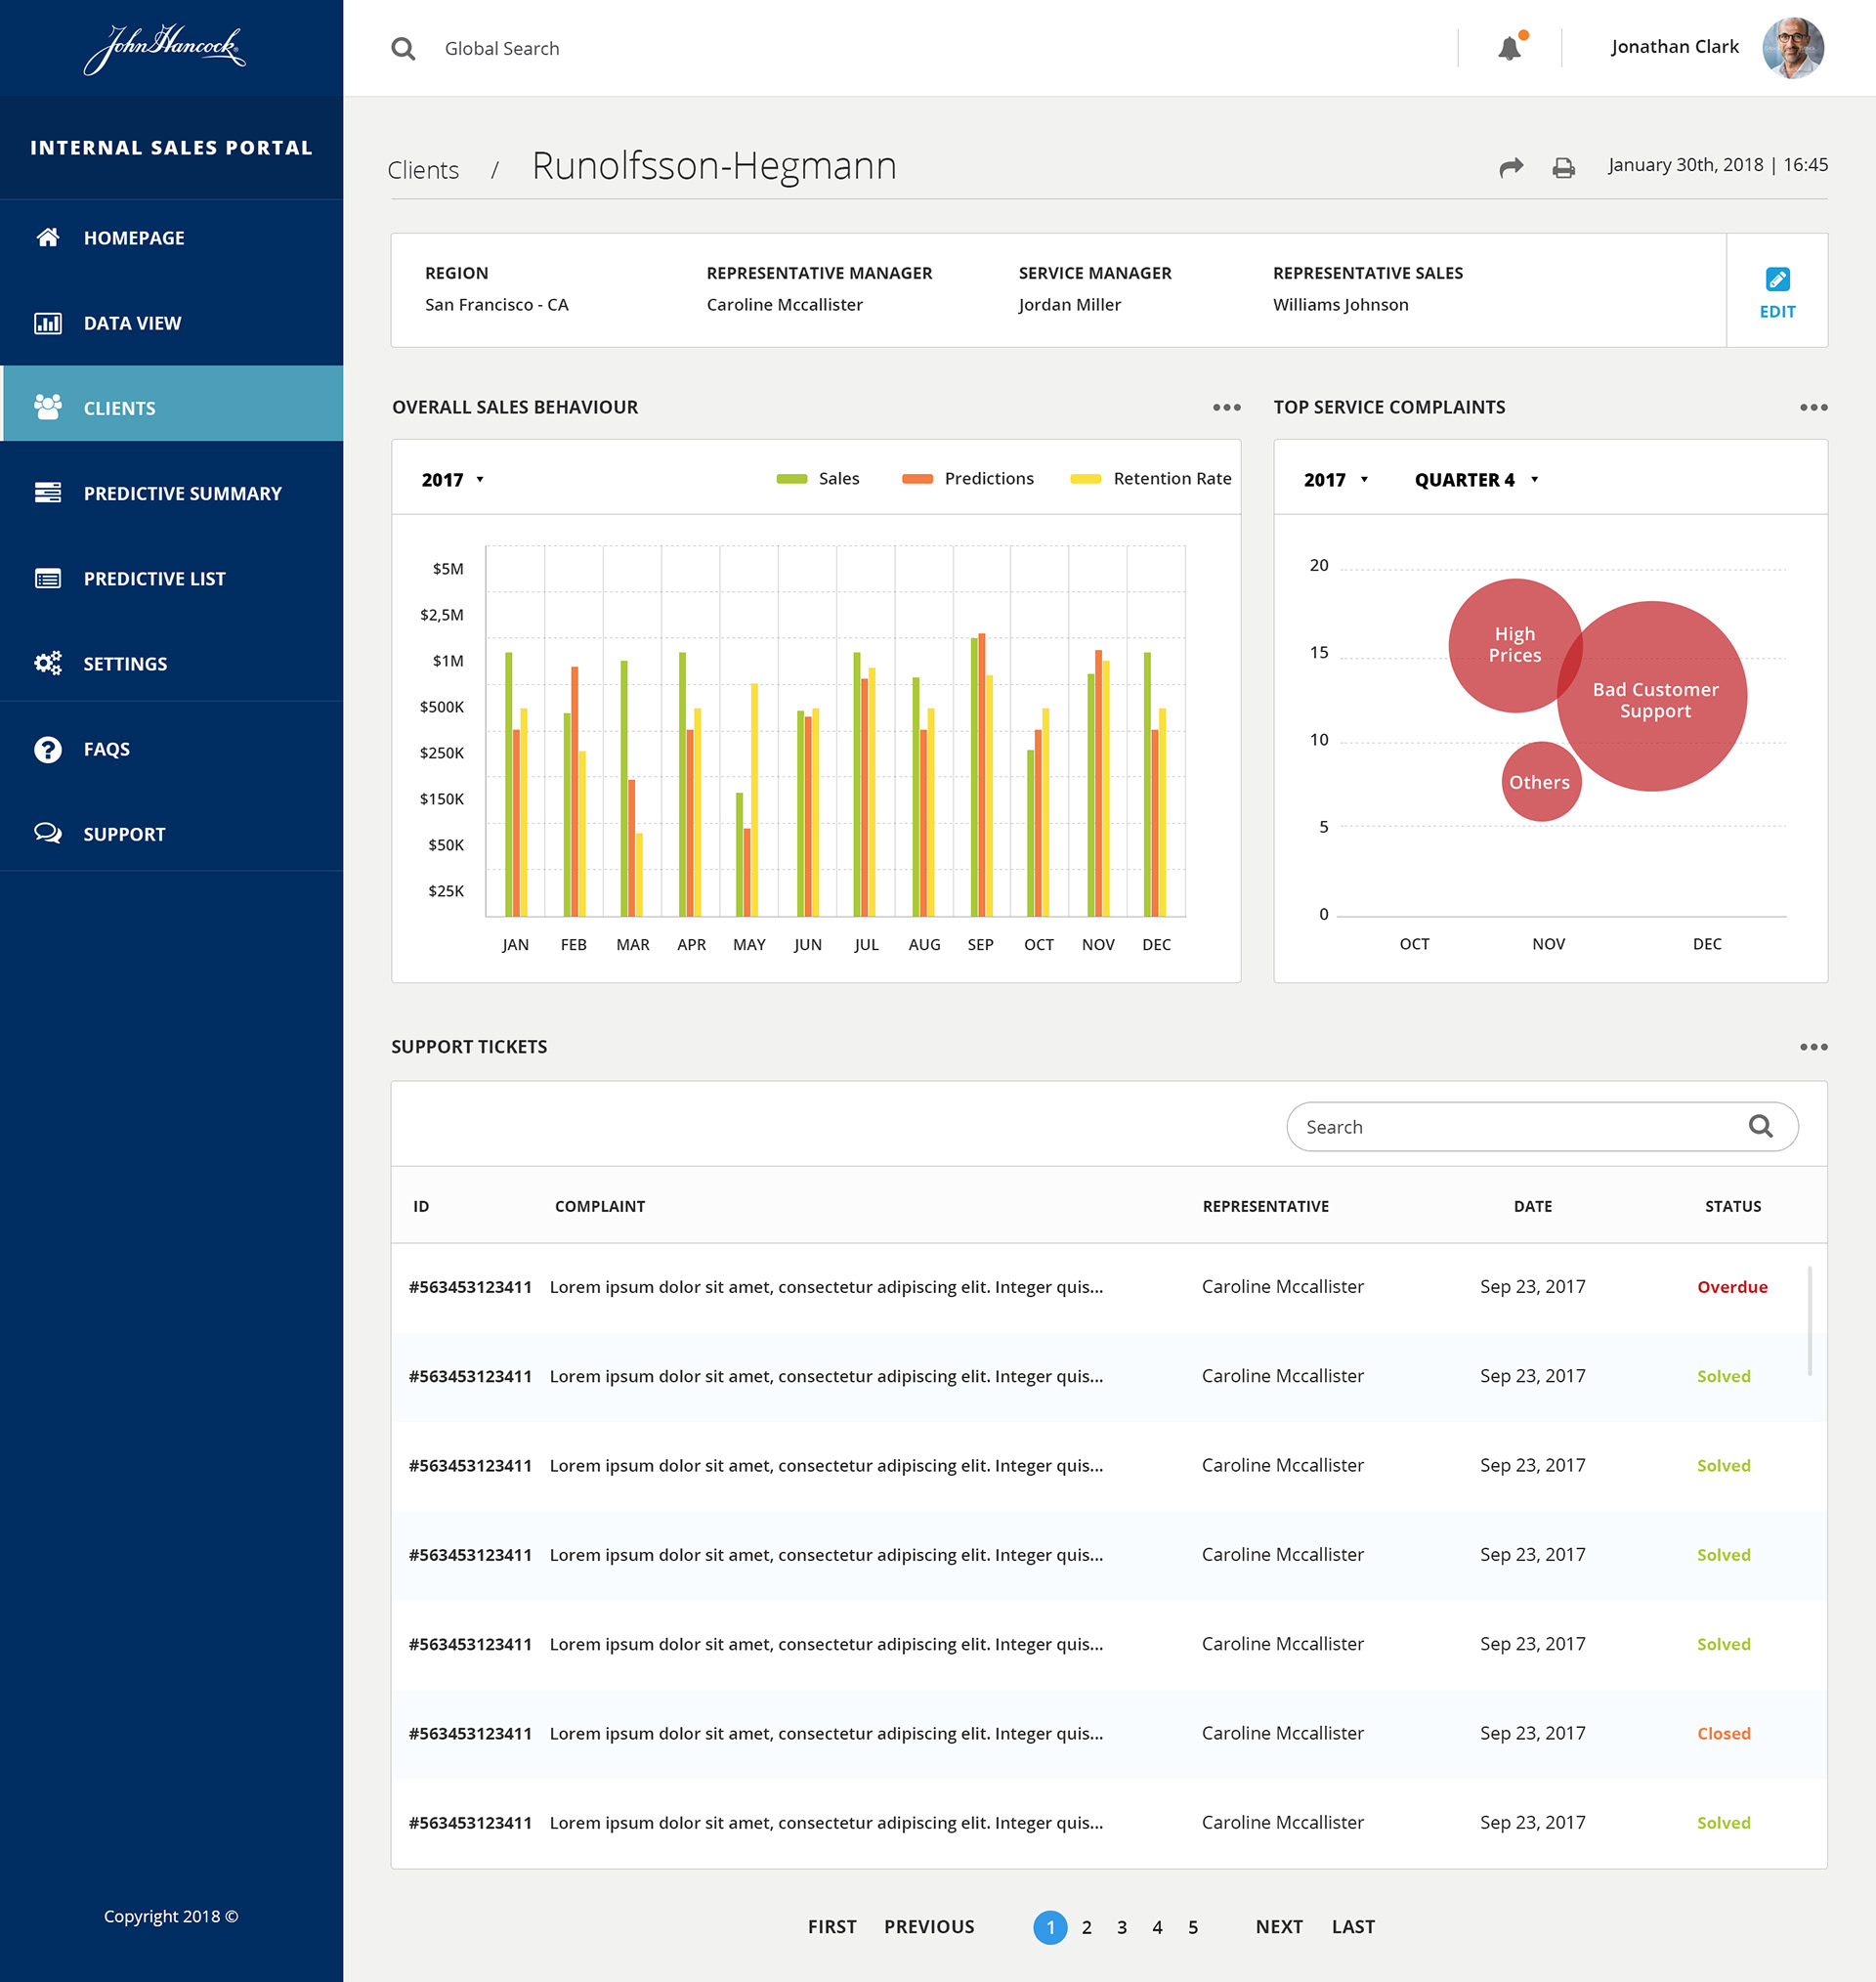This screenshot has width=1876, height=1982.
Task: Toggle the Predictions legend series
Action: click(967, 479)
